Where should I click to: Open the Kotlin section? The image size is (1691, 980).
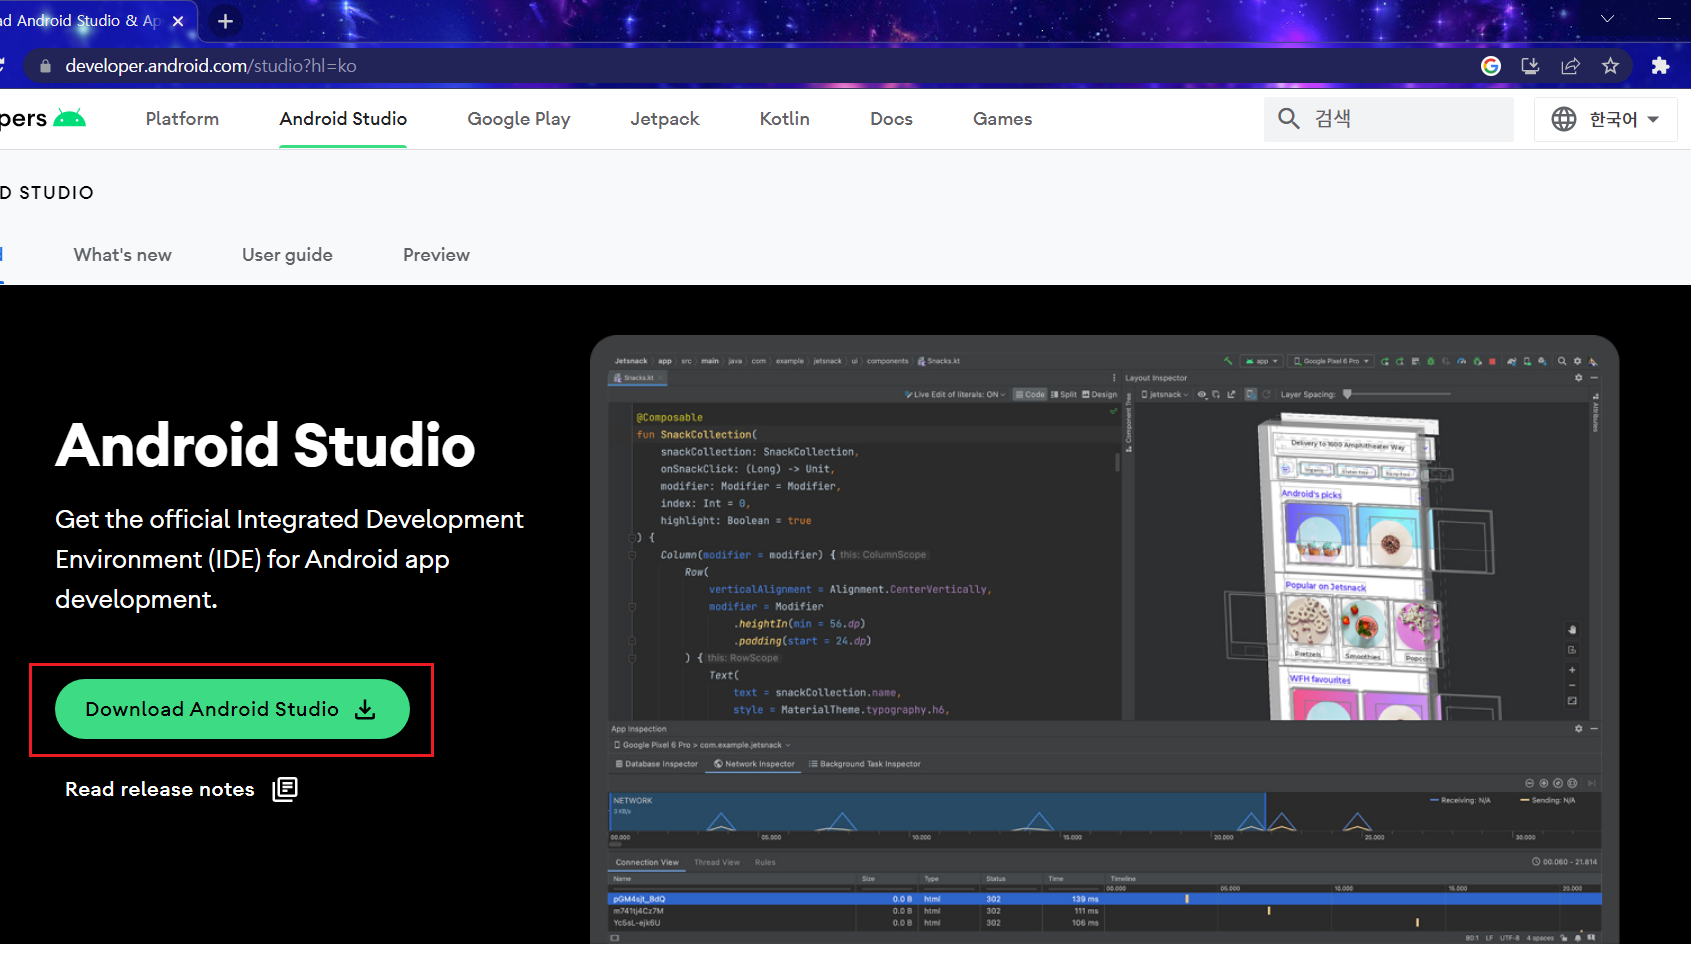(785, 119)
